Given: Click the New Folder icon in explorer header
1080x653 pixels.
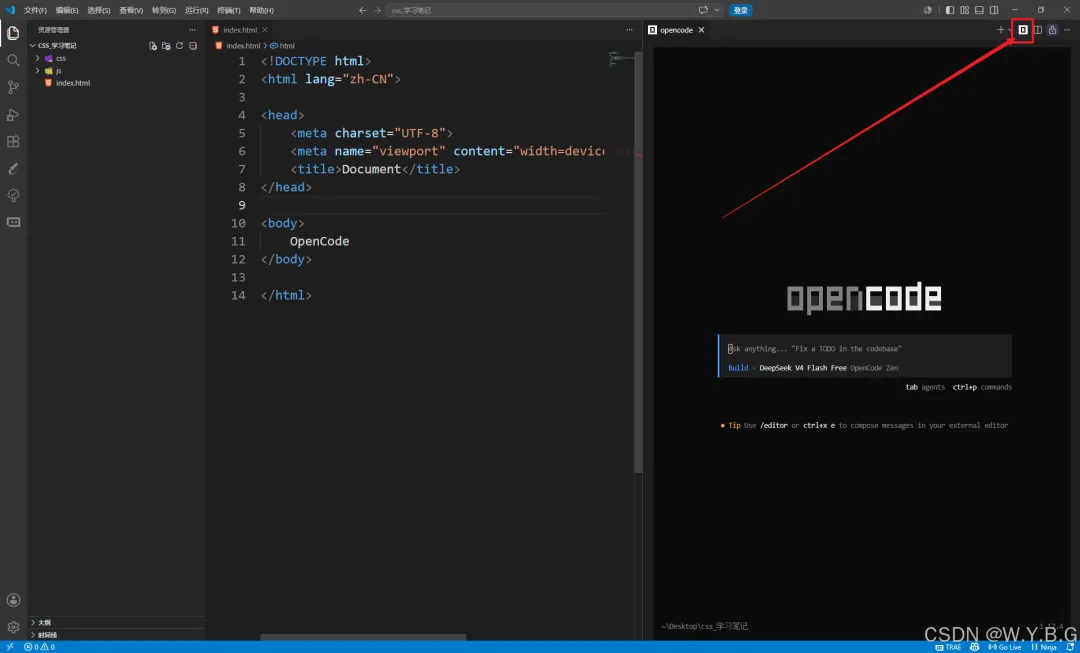Looking at the screenshot, I should (x=166, y=45).
